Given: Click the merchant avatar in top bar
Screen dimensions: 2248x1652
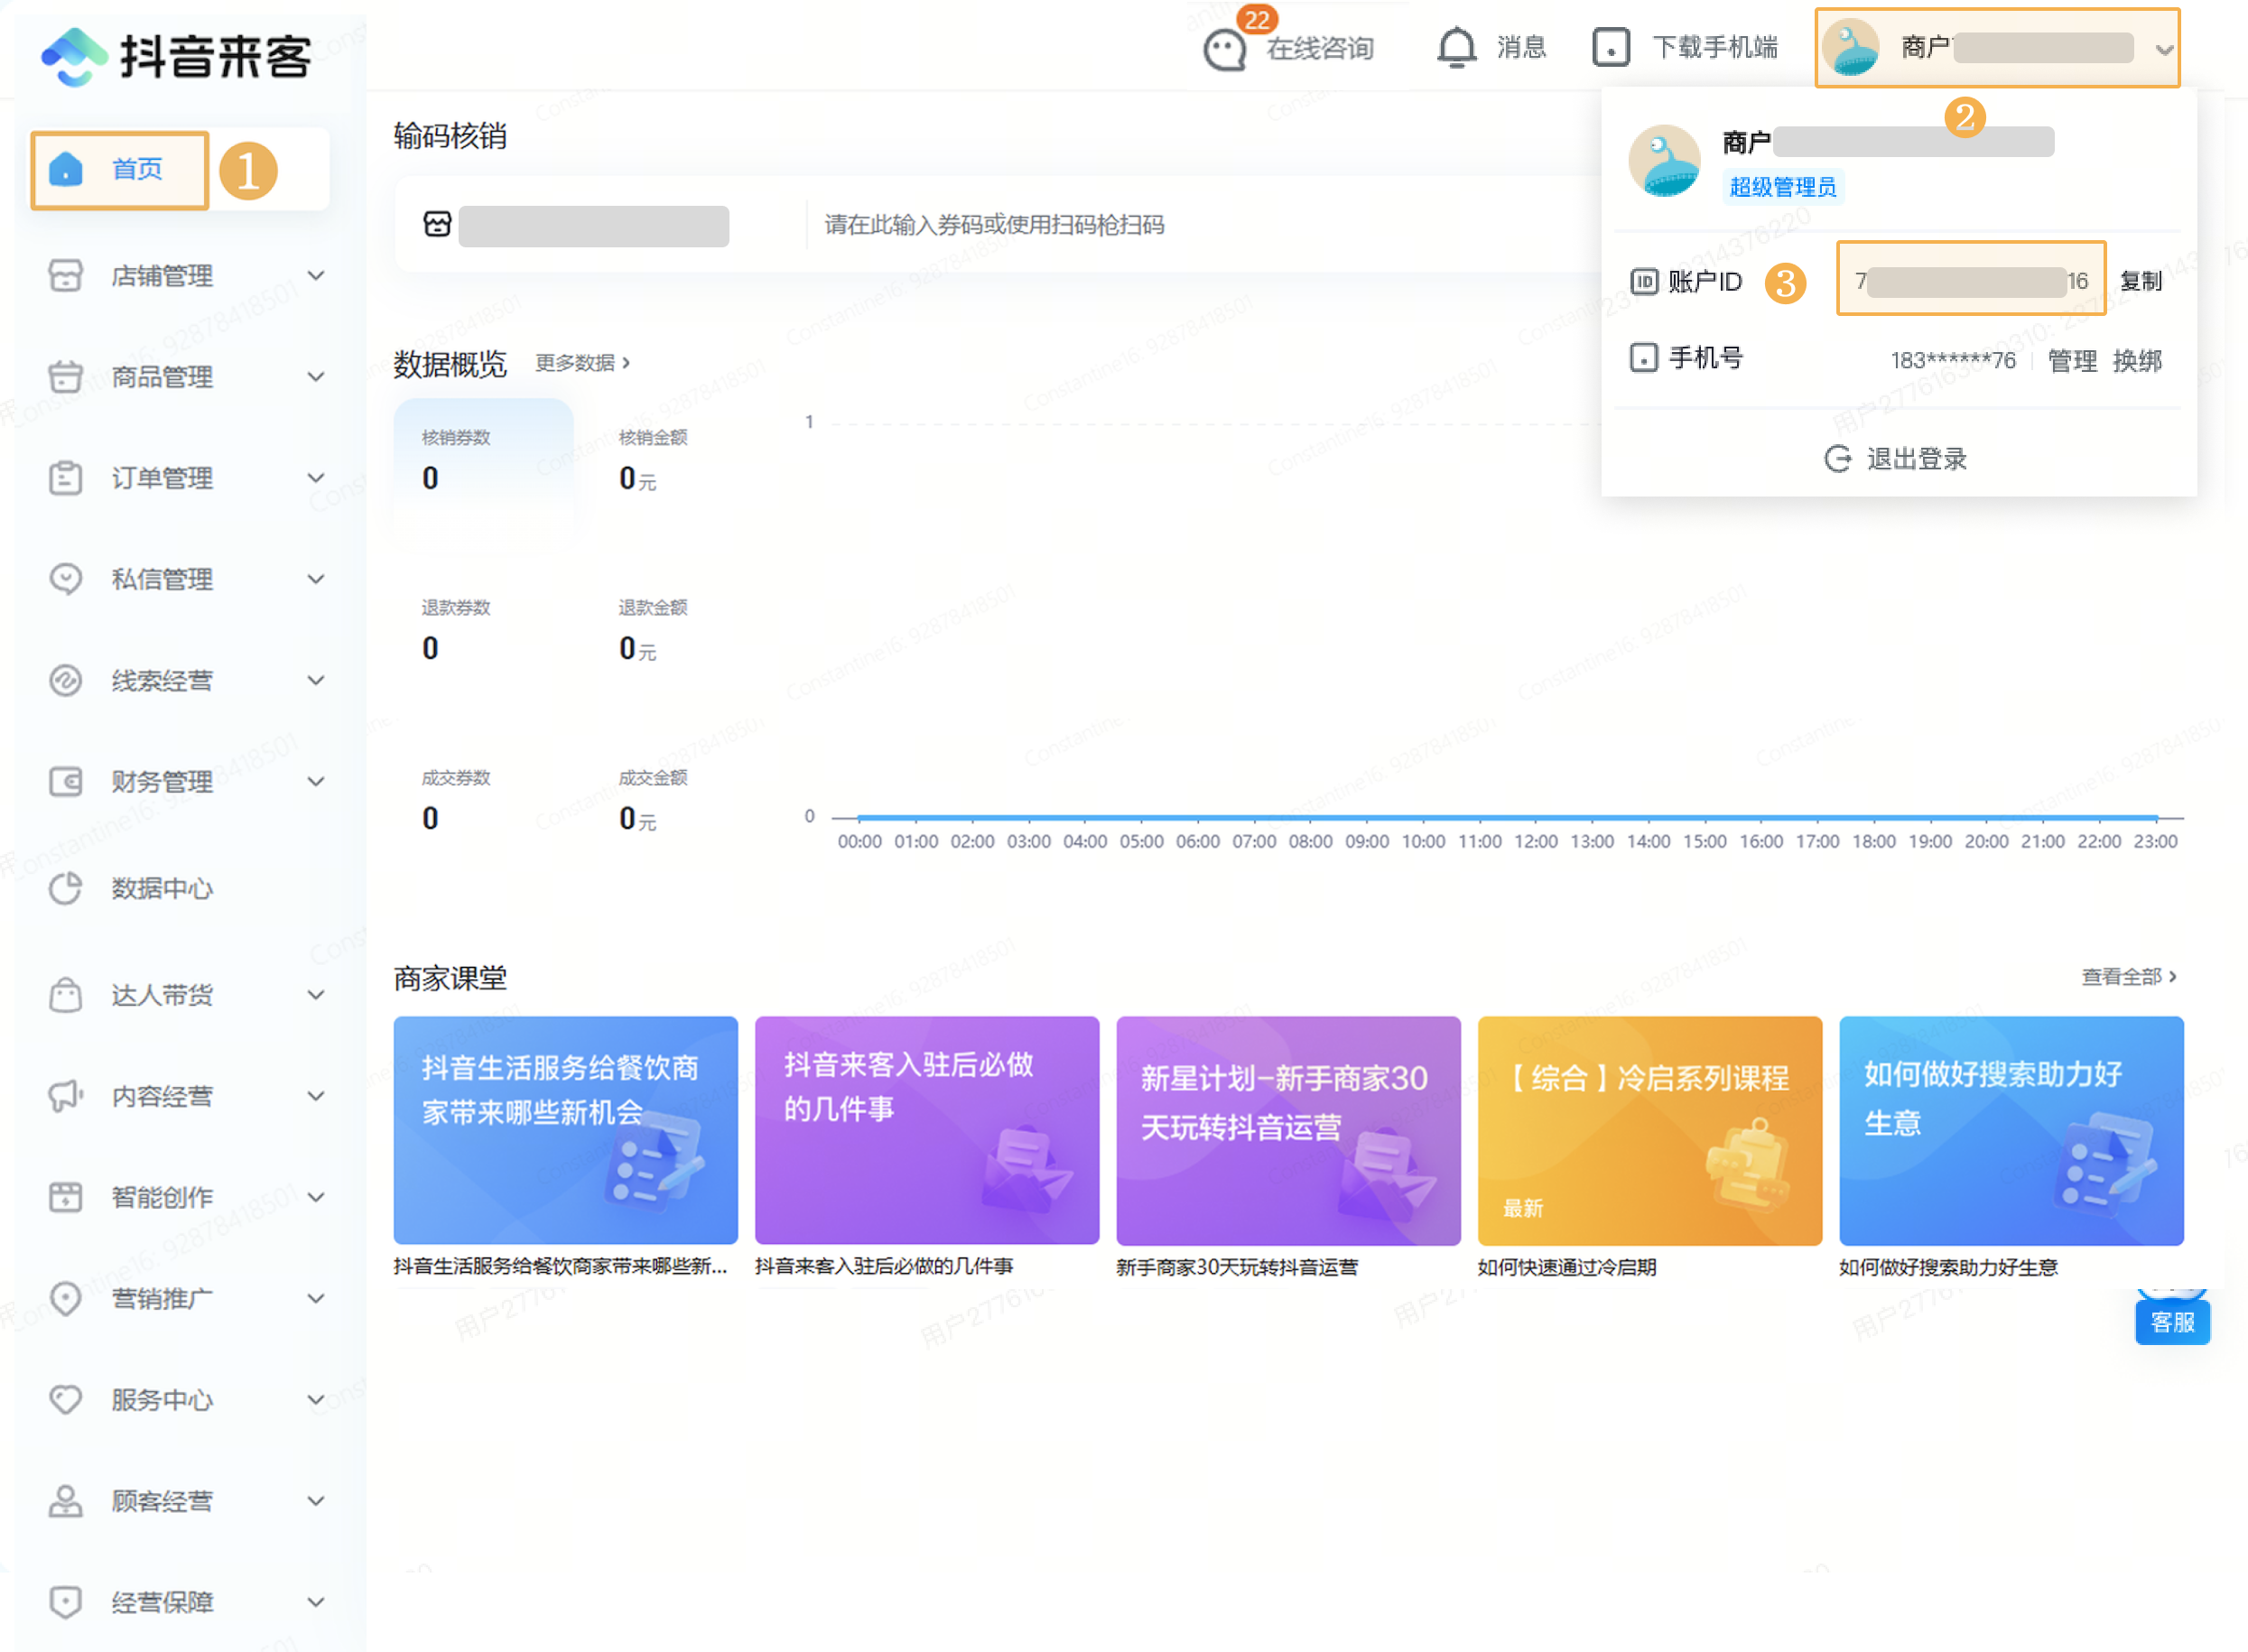Looking at the screenshot, I should pyautogui.click(x=1852, y=48).
